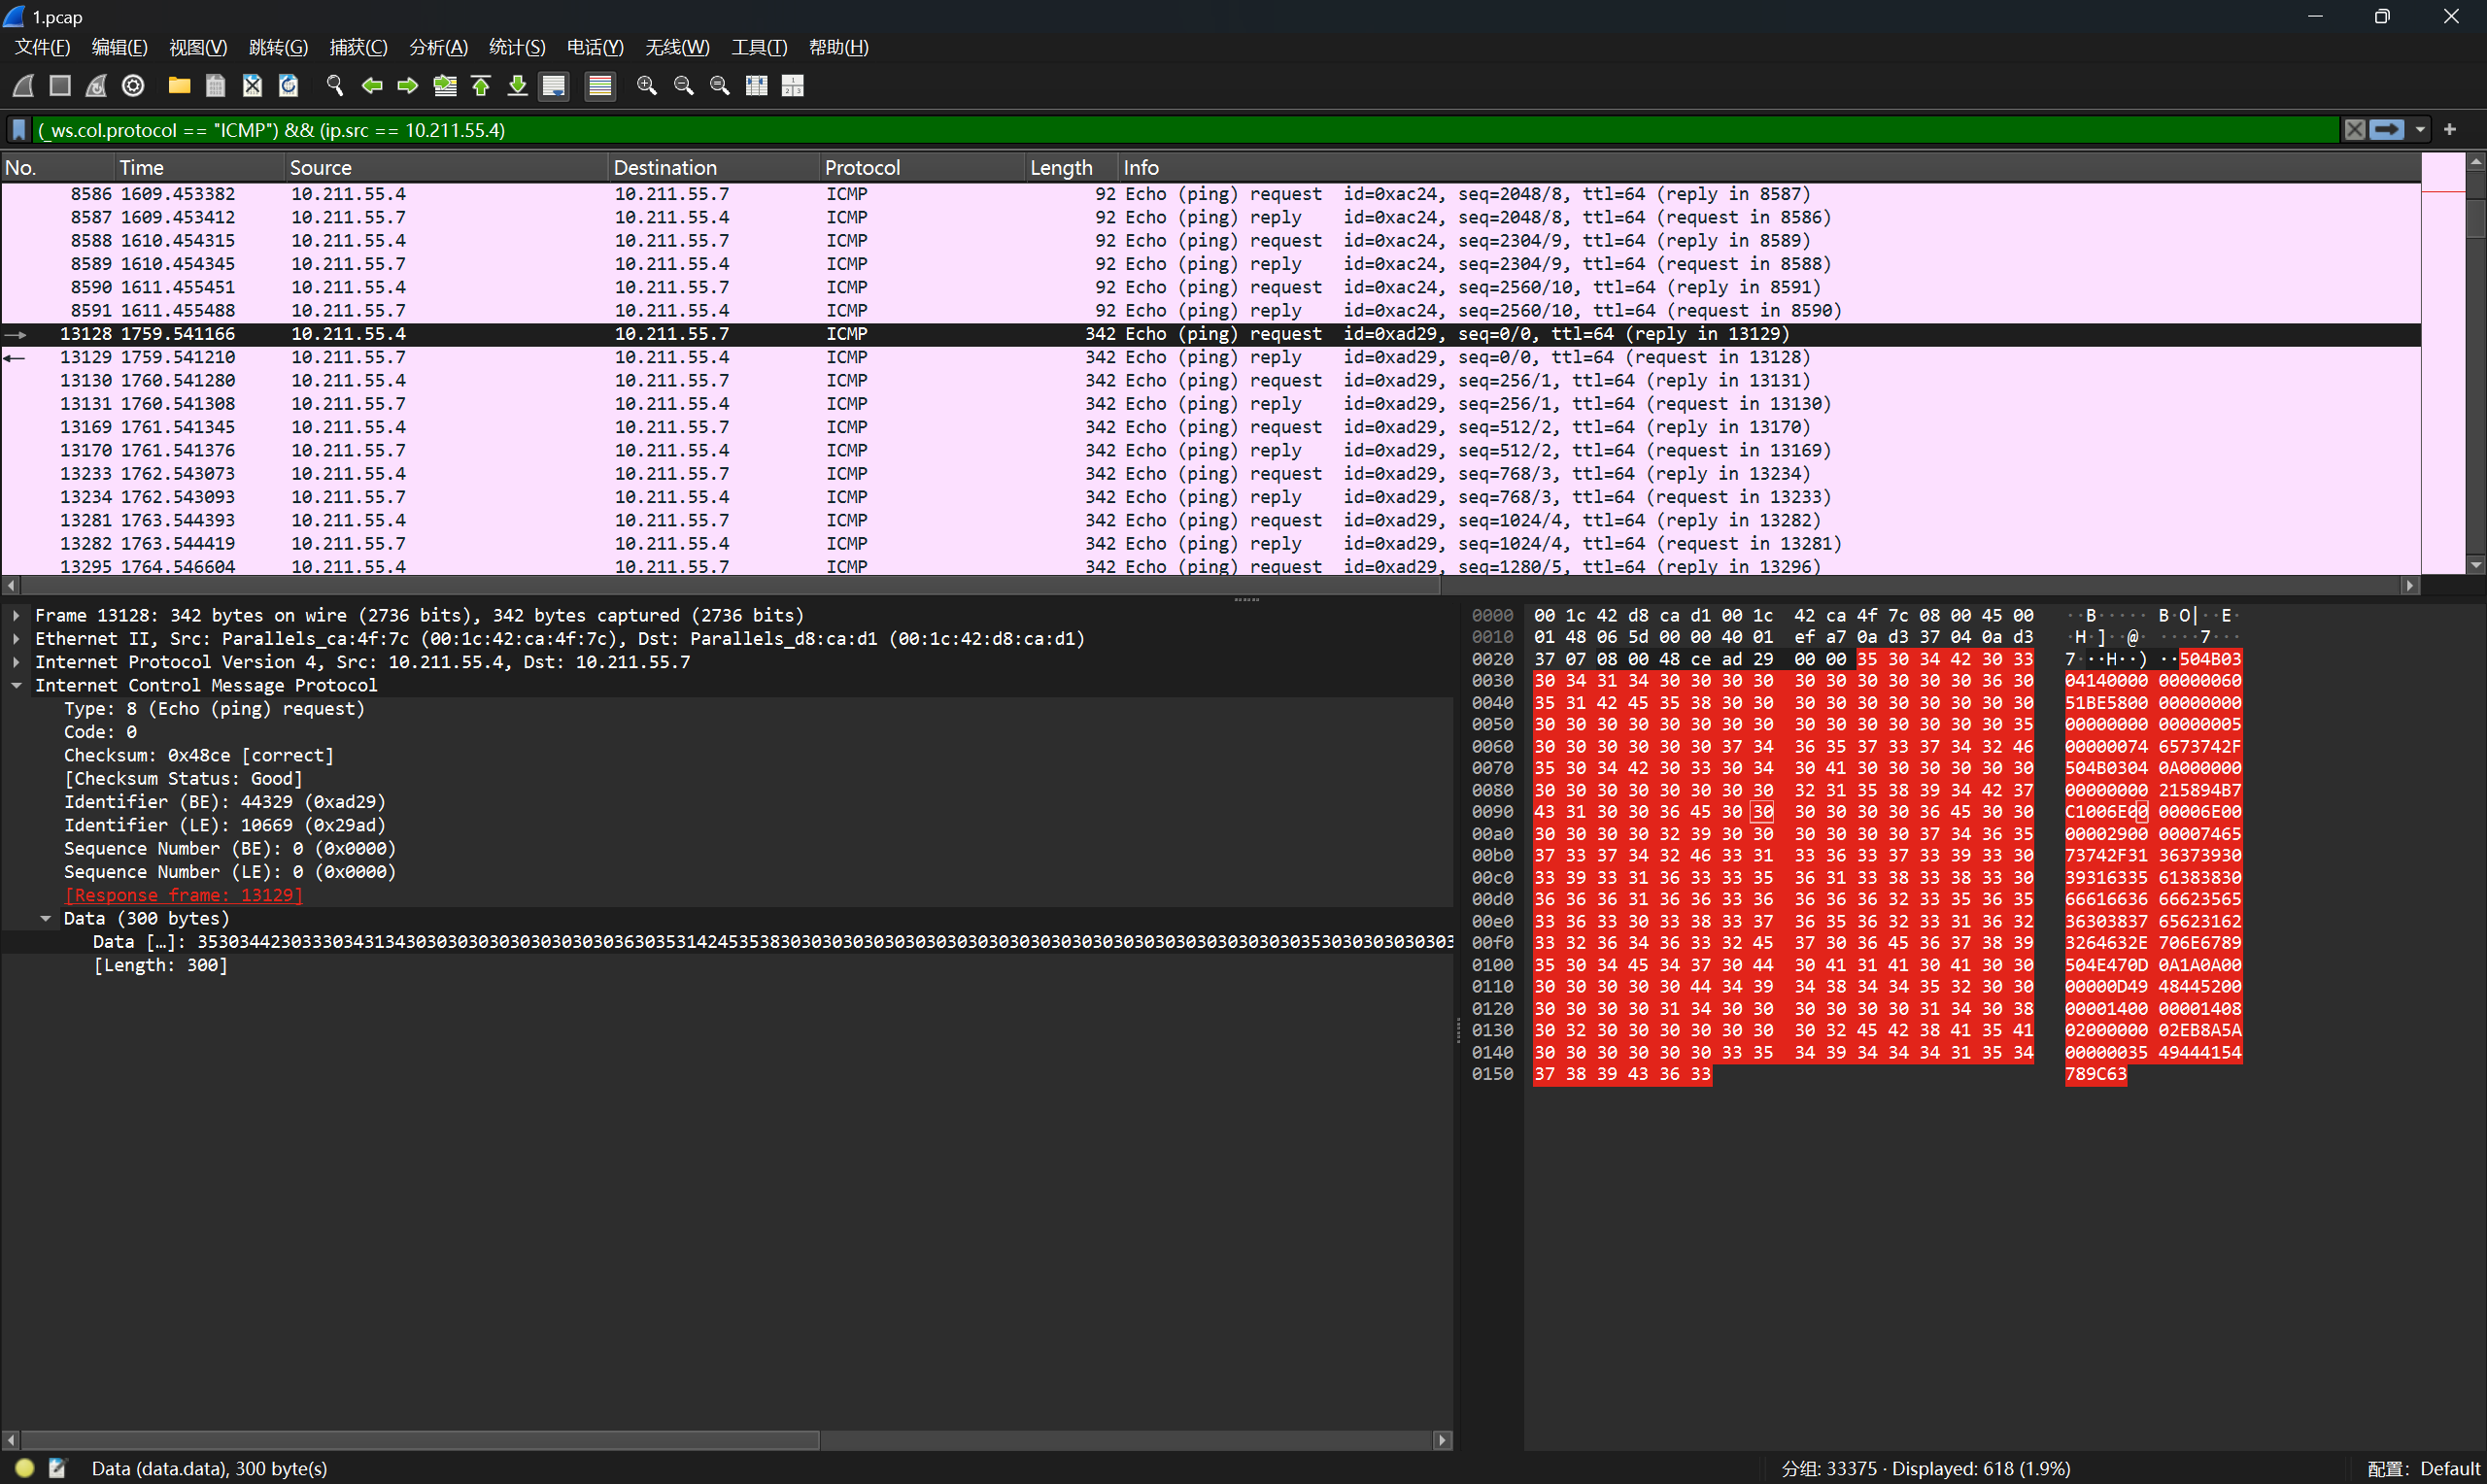Image resolution: width=2487 pixels, height=1484 pixels.
Task: Expand Internet Protocol Version 4 node
Action: [17, 662]
